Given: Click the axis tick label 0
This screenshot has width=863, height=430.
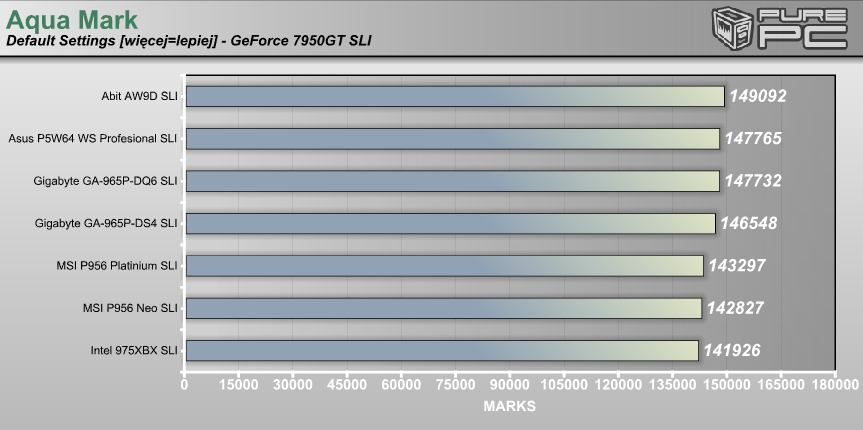Looking at the screenshot, I should click(184, 384).
